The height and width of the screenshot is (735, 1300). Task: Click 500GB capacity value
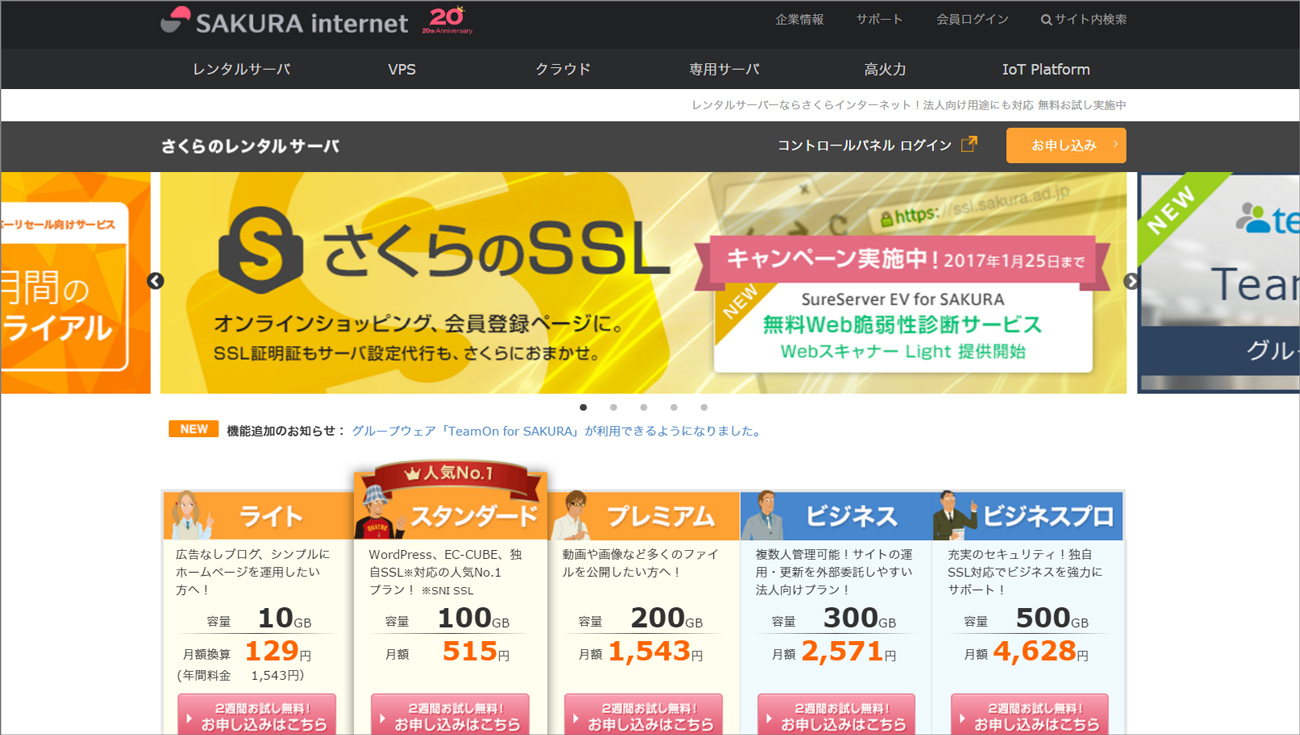coord(1052,619)
